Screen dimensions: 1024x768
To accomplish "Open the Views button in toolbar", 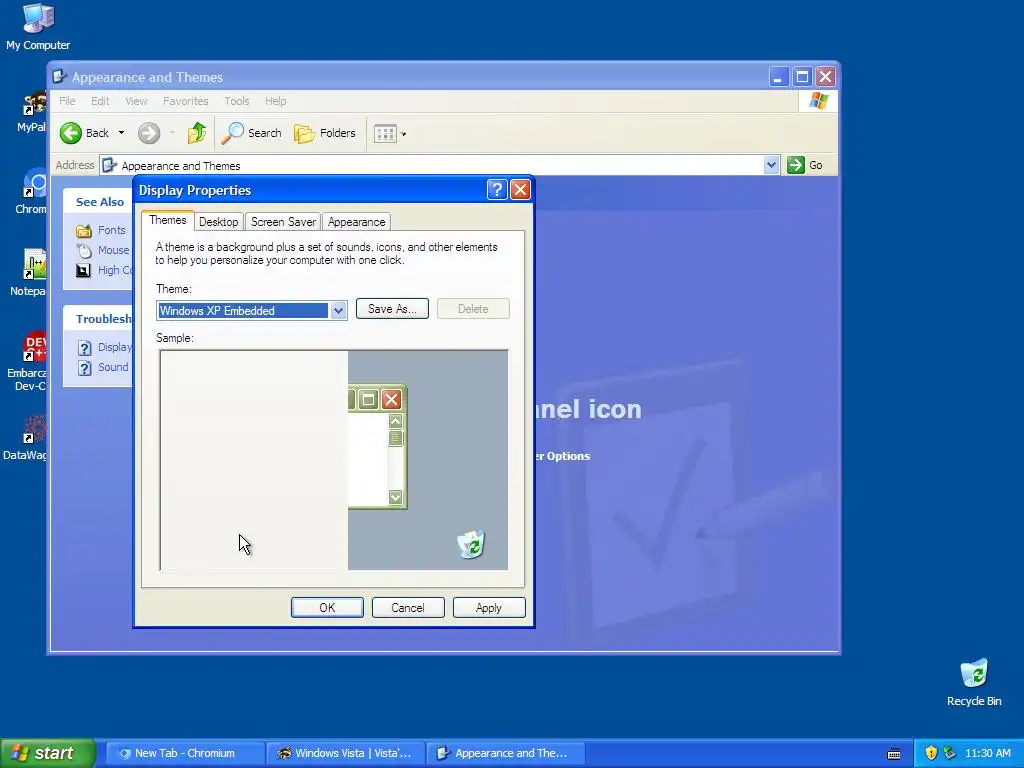I will (385, 134).
